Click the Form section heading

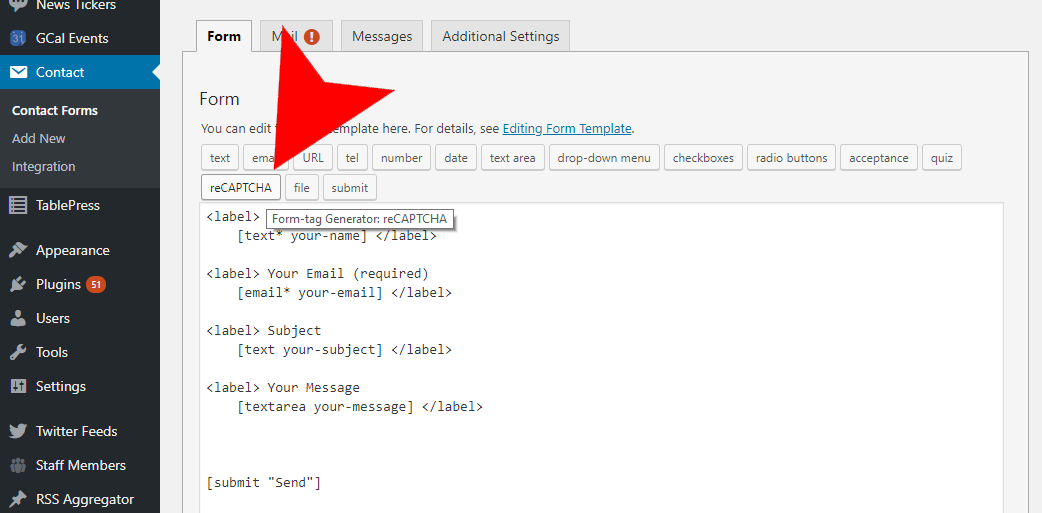pyautogui.click(x=219, y=99)
